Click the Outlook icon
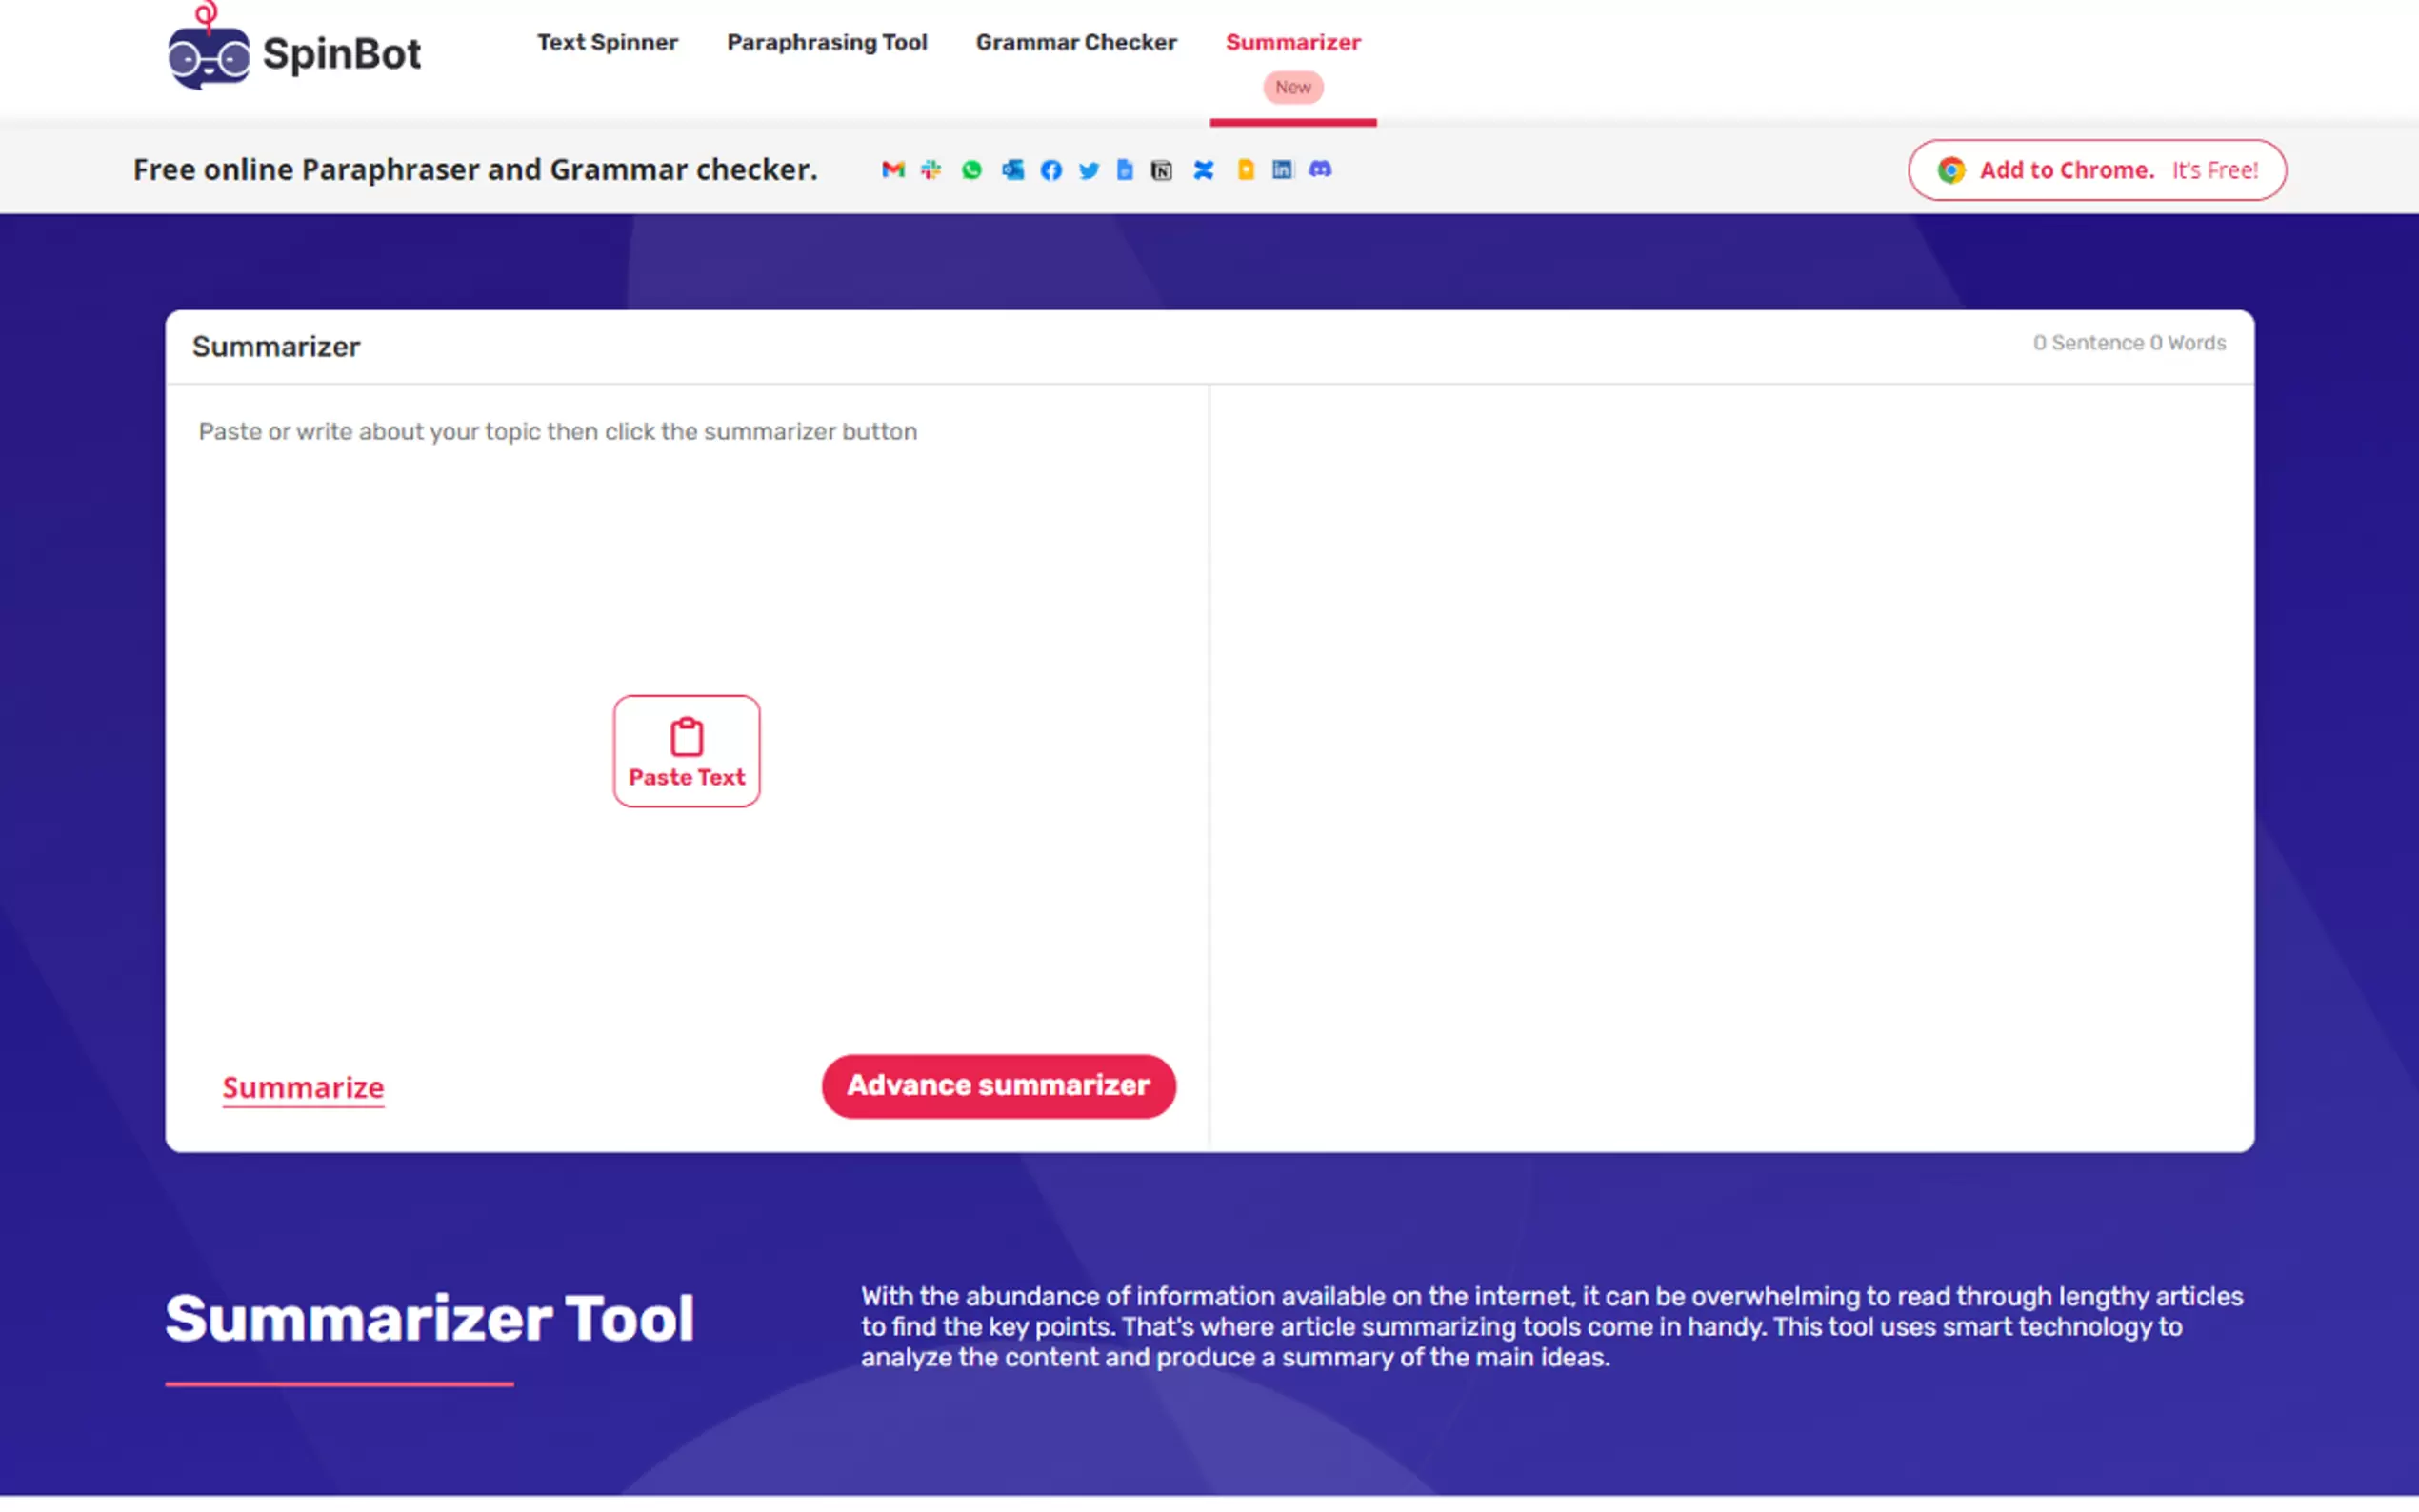 [1012, 170]
